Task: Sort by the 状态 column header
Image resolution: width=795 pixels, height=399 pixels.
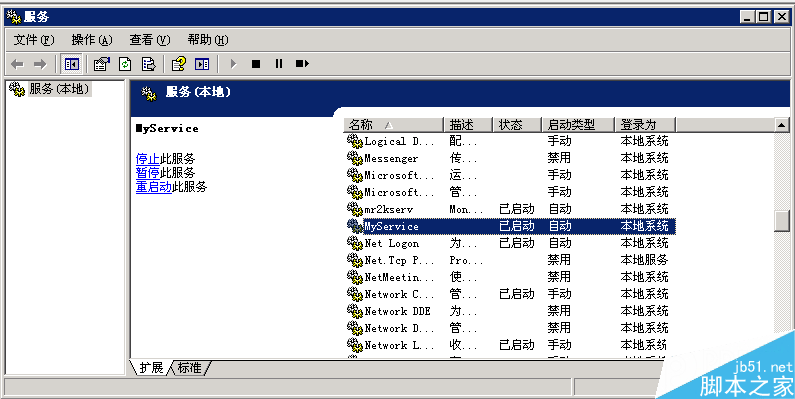Action: [x=518, y=125]
